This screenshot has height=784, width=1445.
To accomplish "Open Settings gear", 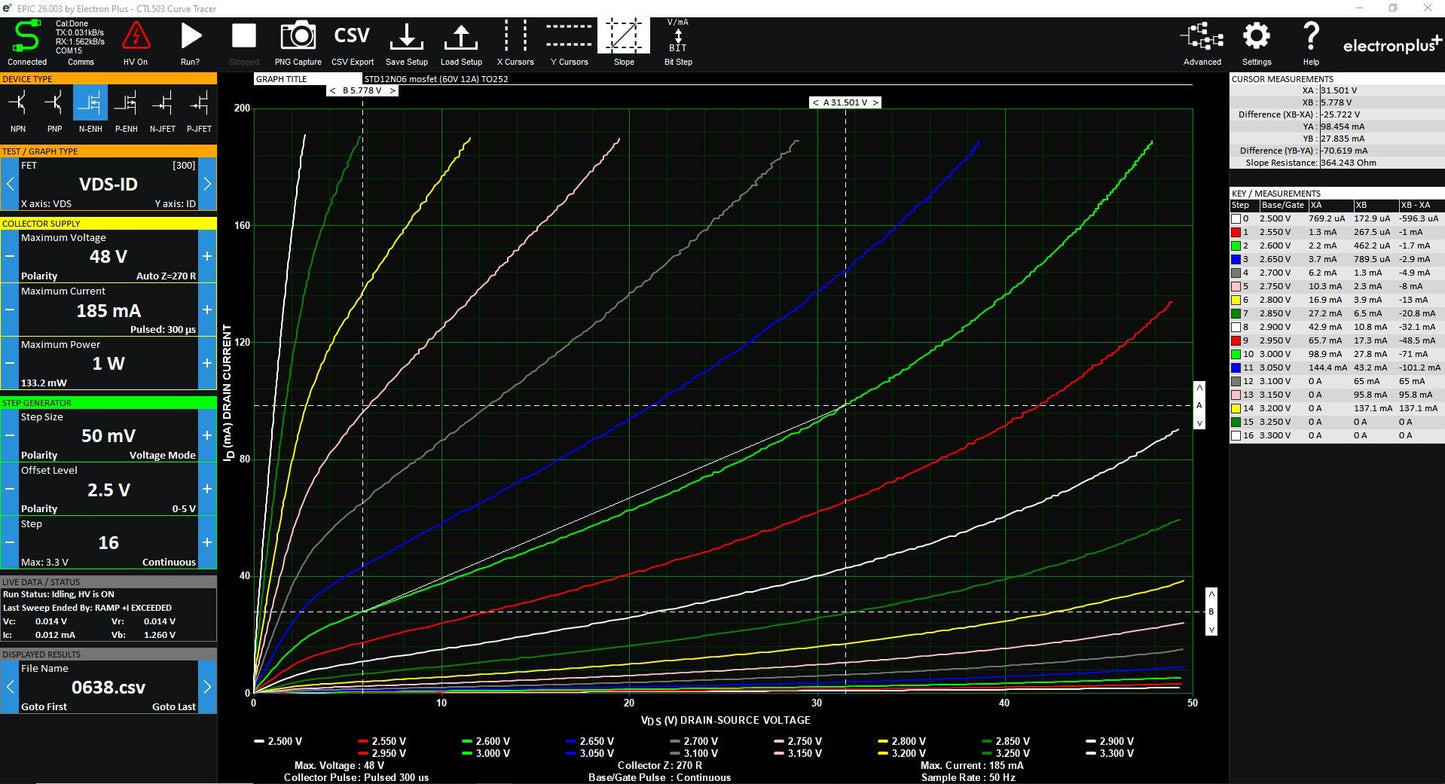I will [1257, 37].
